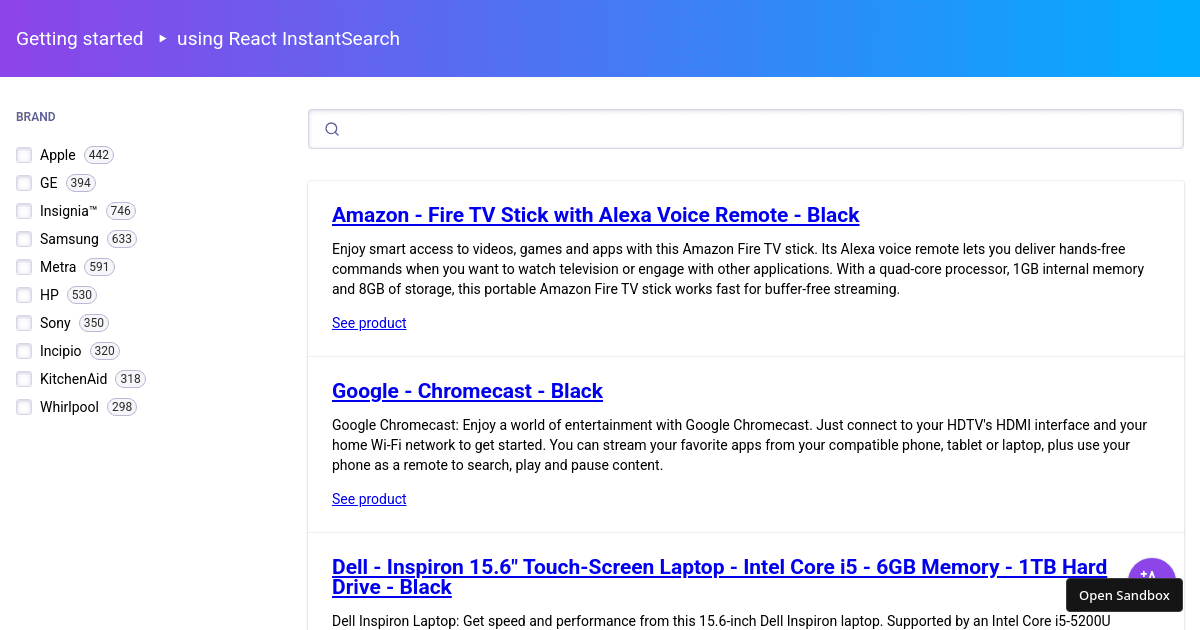Enable the HP brand filter

(x=24, y=295)
